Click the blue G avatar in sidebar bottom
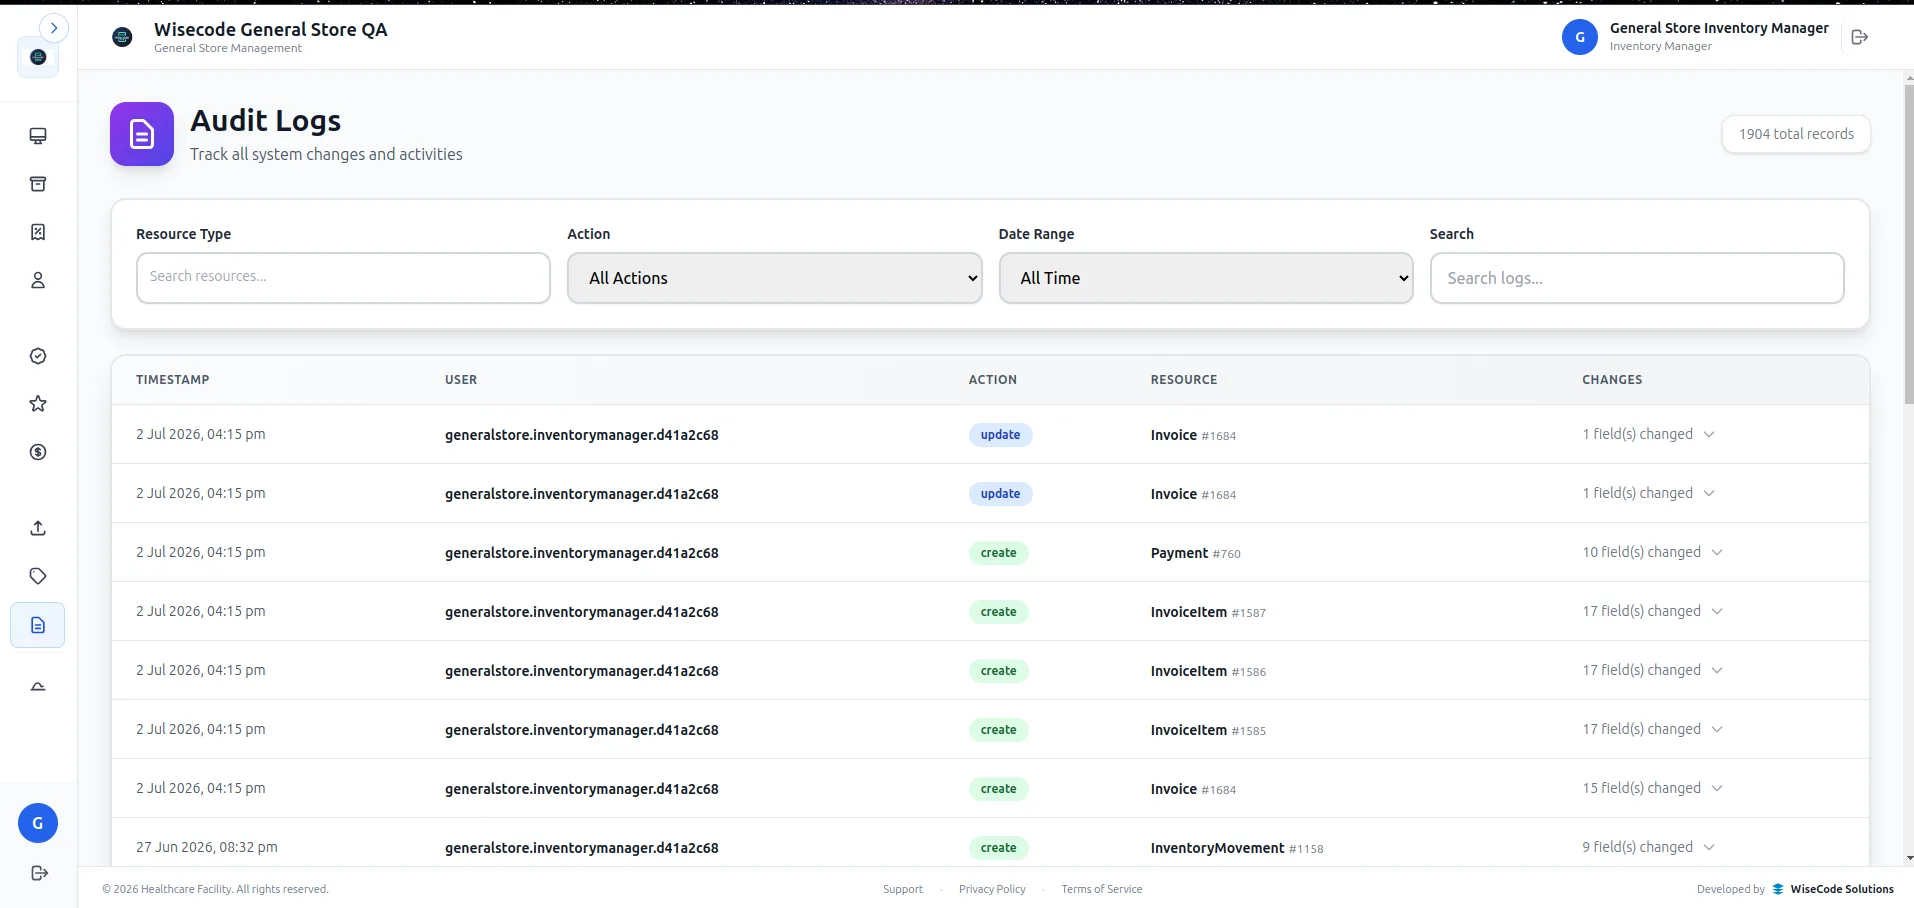Screen dimensions: 1914x908 (38, 823)
